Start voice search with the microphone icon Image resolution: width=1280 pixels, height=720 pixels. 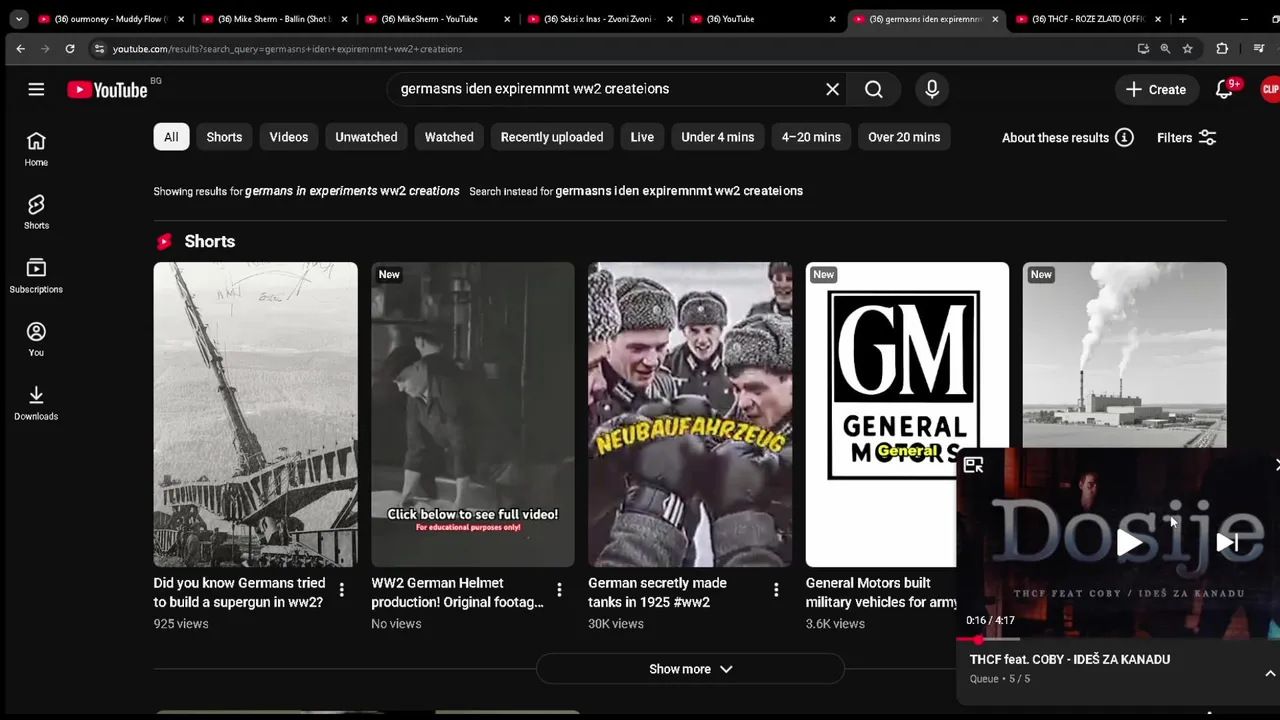coord(932,89)
